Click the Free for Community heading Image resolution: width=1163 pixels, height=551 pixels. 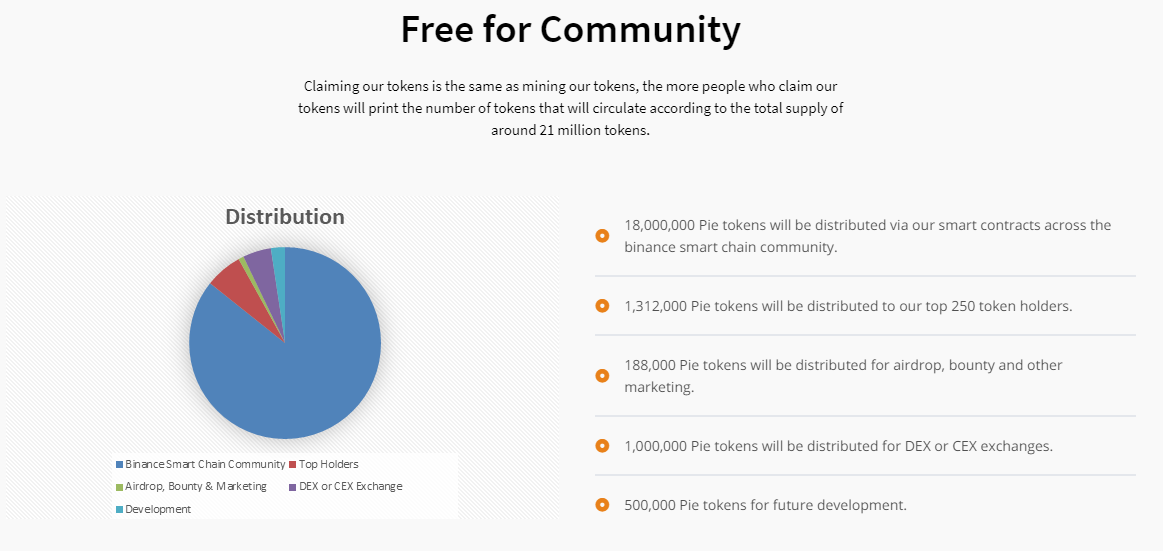coord(570,29)
